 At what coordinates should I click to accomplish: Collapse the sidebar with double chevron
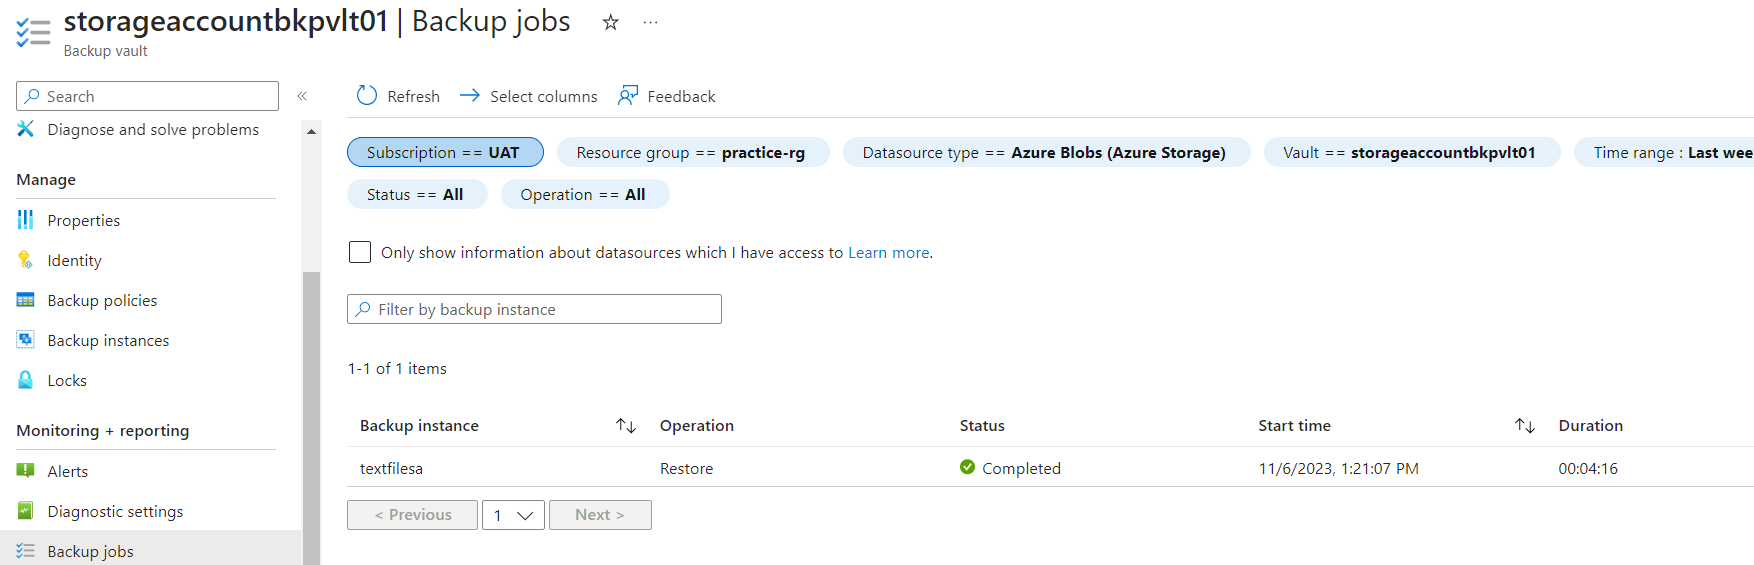pos(302,96)
